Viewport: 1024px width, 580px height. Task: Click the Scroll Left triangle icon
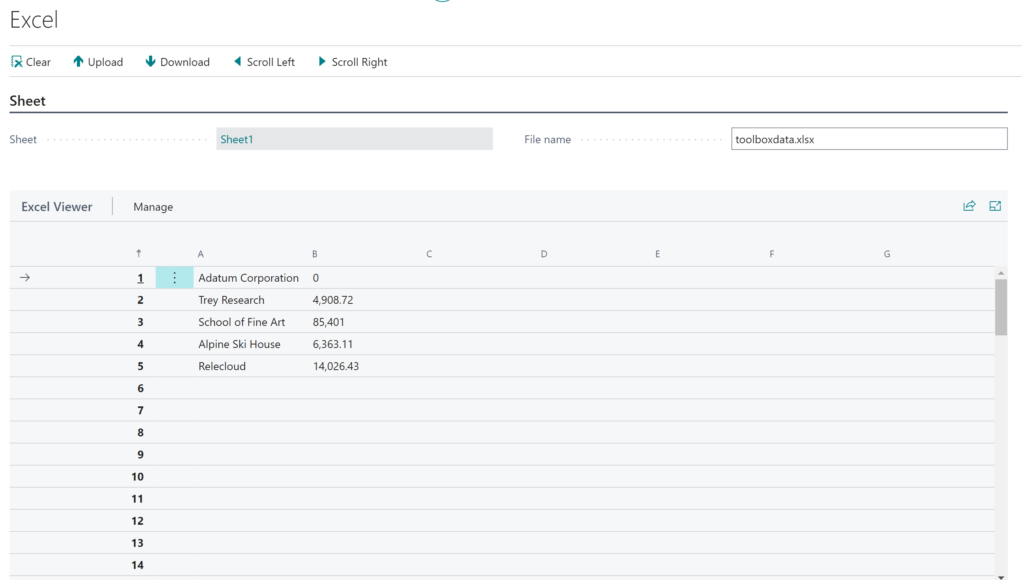[238, 61]
